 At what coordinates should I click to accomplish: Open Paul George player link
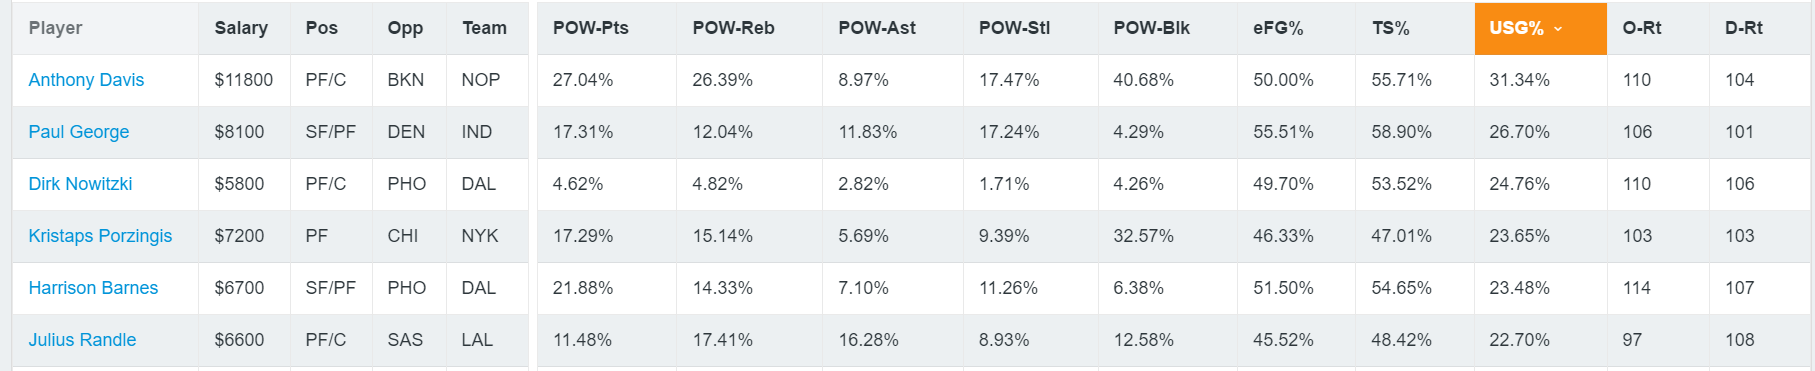tap(79, 132)
